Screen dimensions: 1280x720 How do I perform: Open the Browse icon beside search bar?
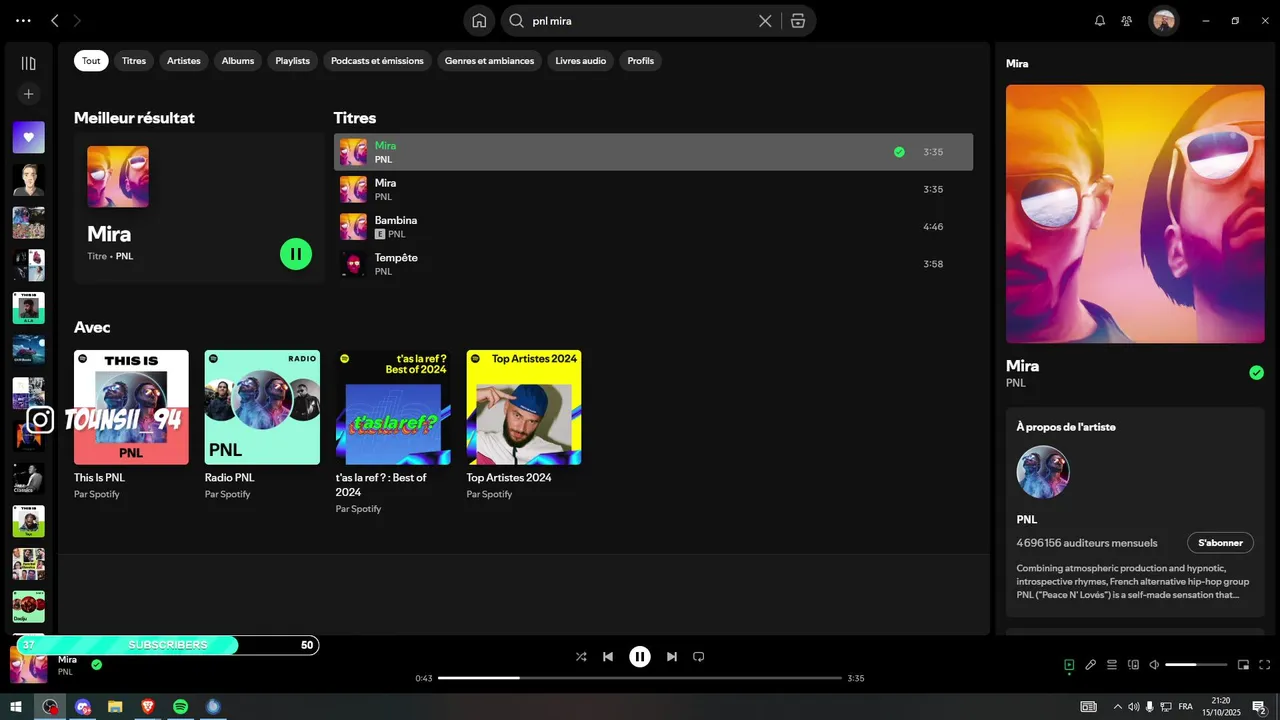[797, 20]
